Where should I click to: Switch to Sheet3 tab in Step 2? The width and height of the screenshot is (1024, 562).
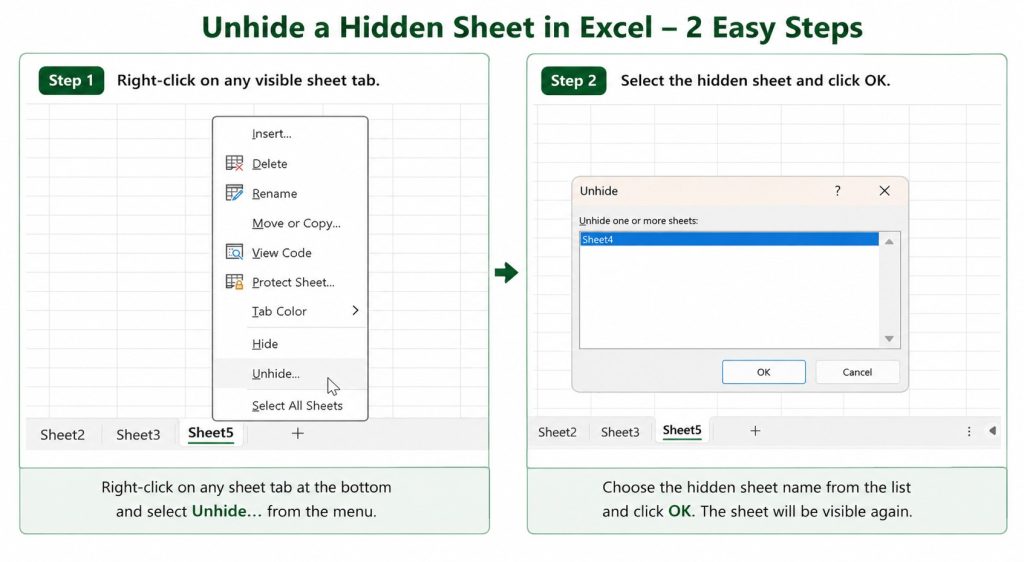click(x=620, y=432)
